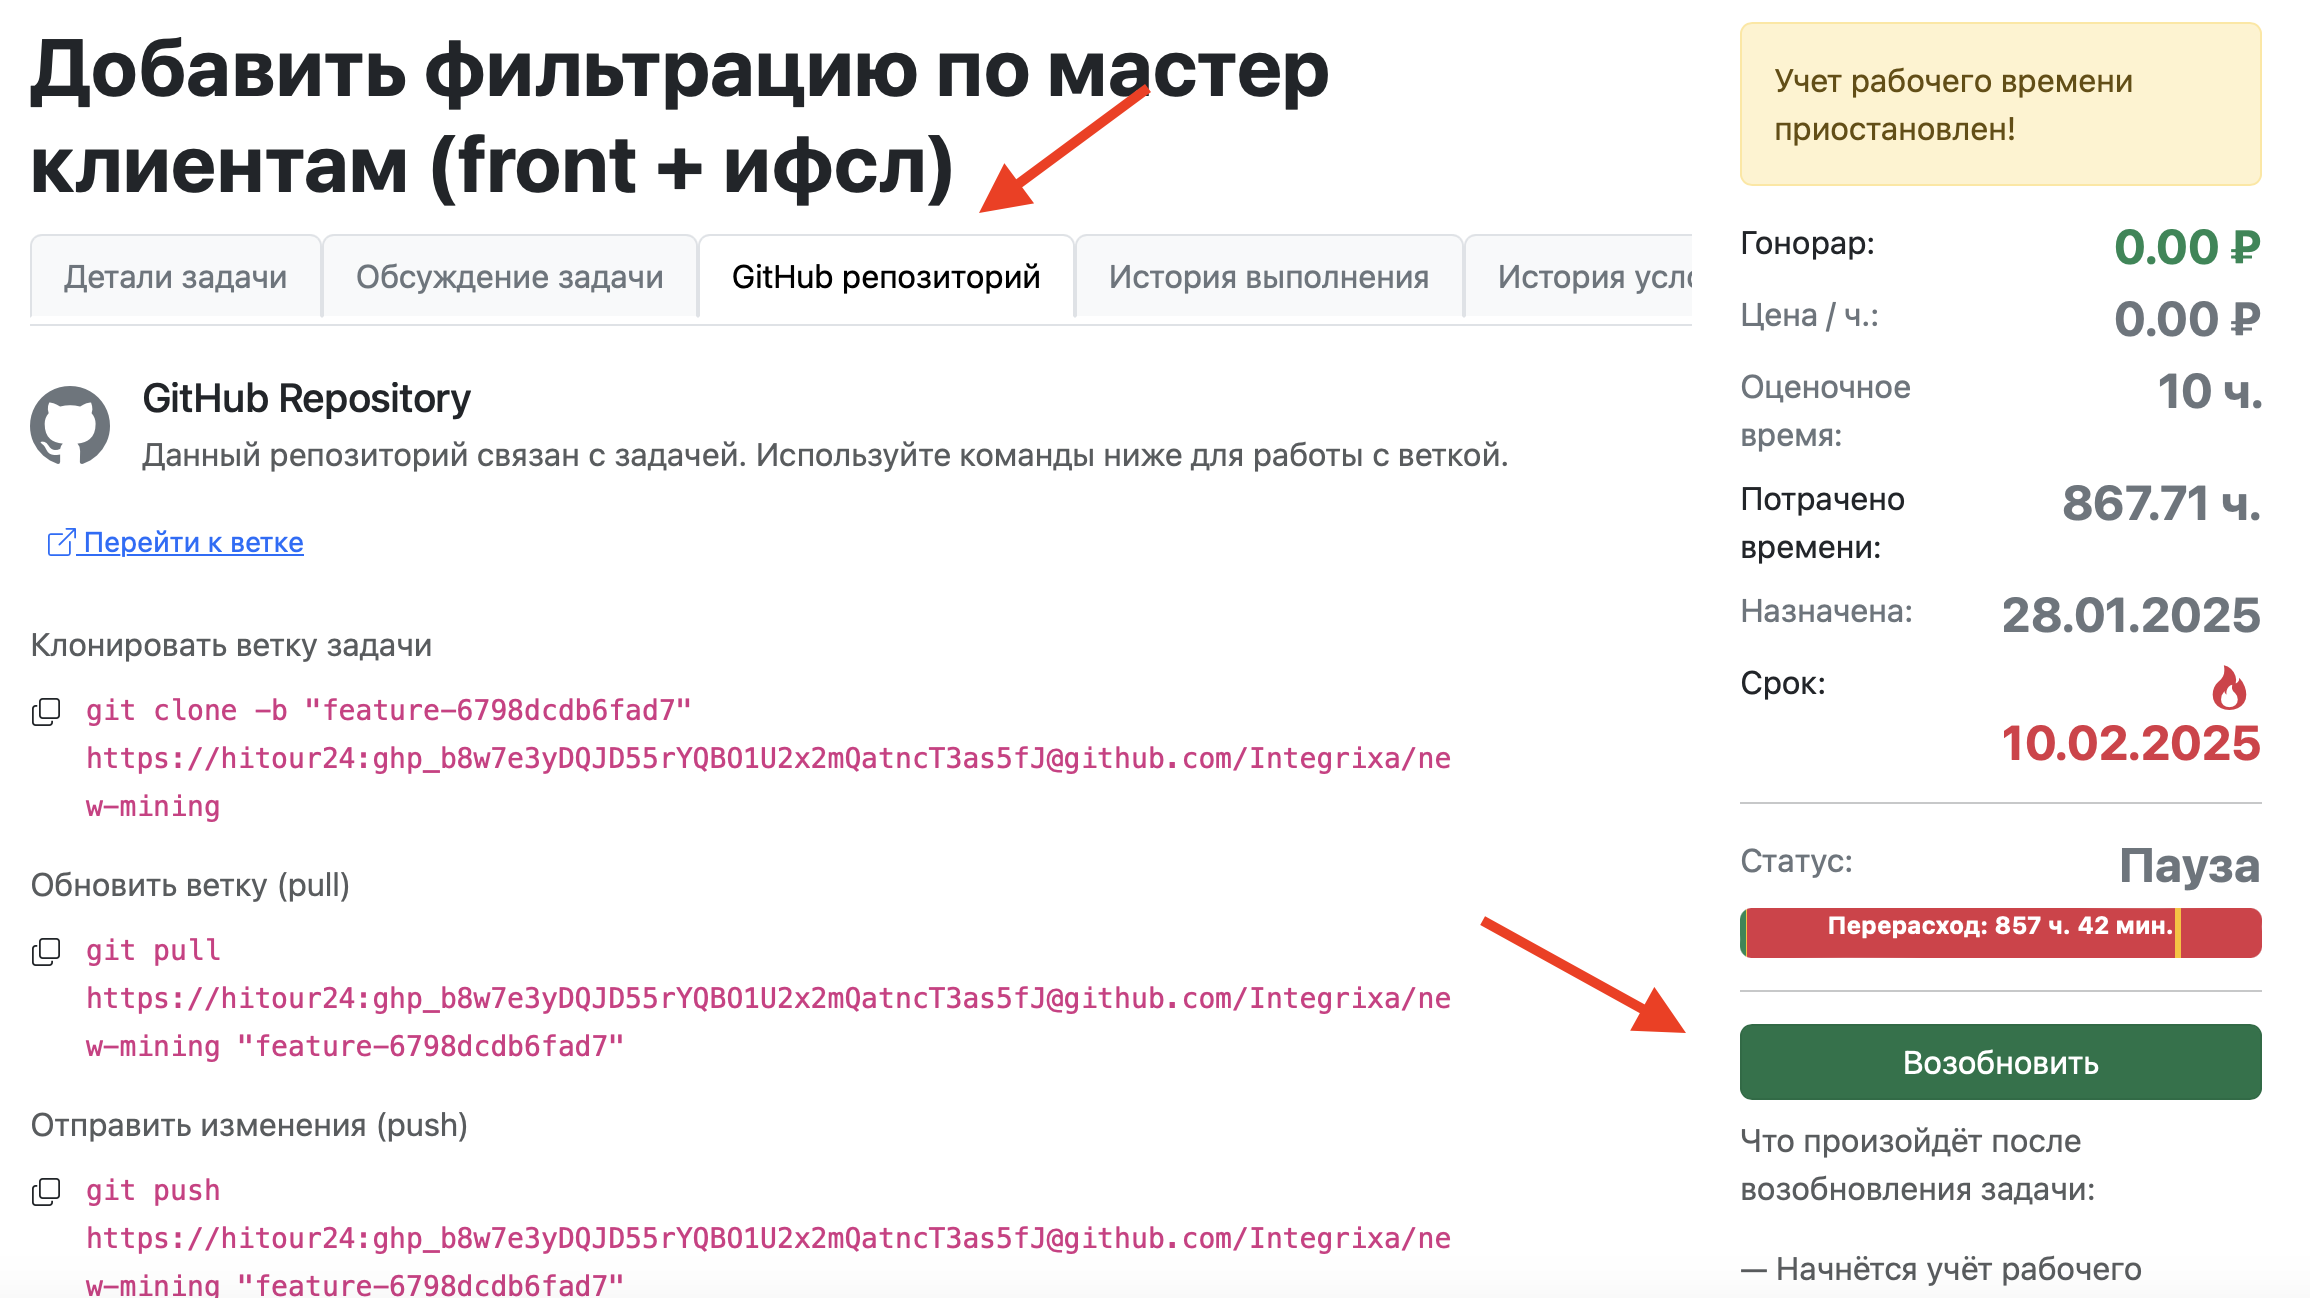The width and height of the screenshot is (2310, 1298).
Task: Click the assigned date 28.01.2025
Action: click(2131, 614)
